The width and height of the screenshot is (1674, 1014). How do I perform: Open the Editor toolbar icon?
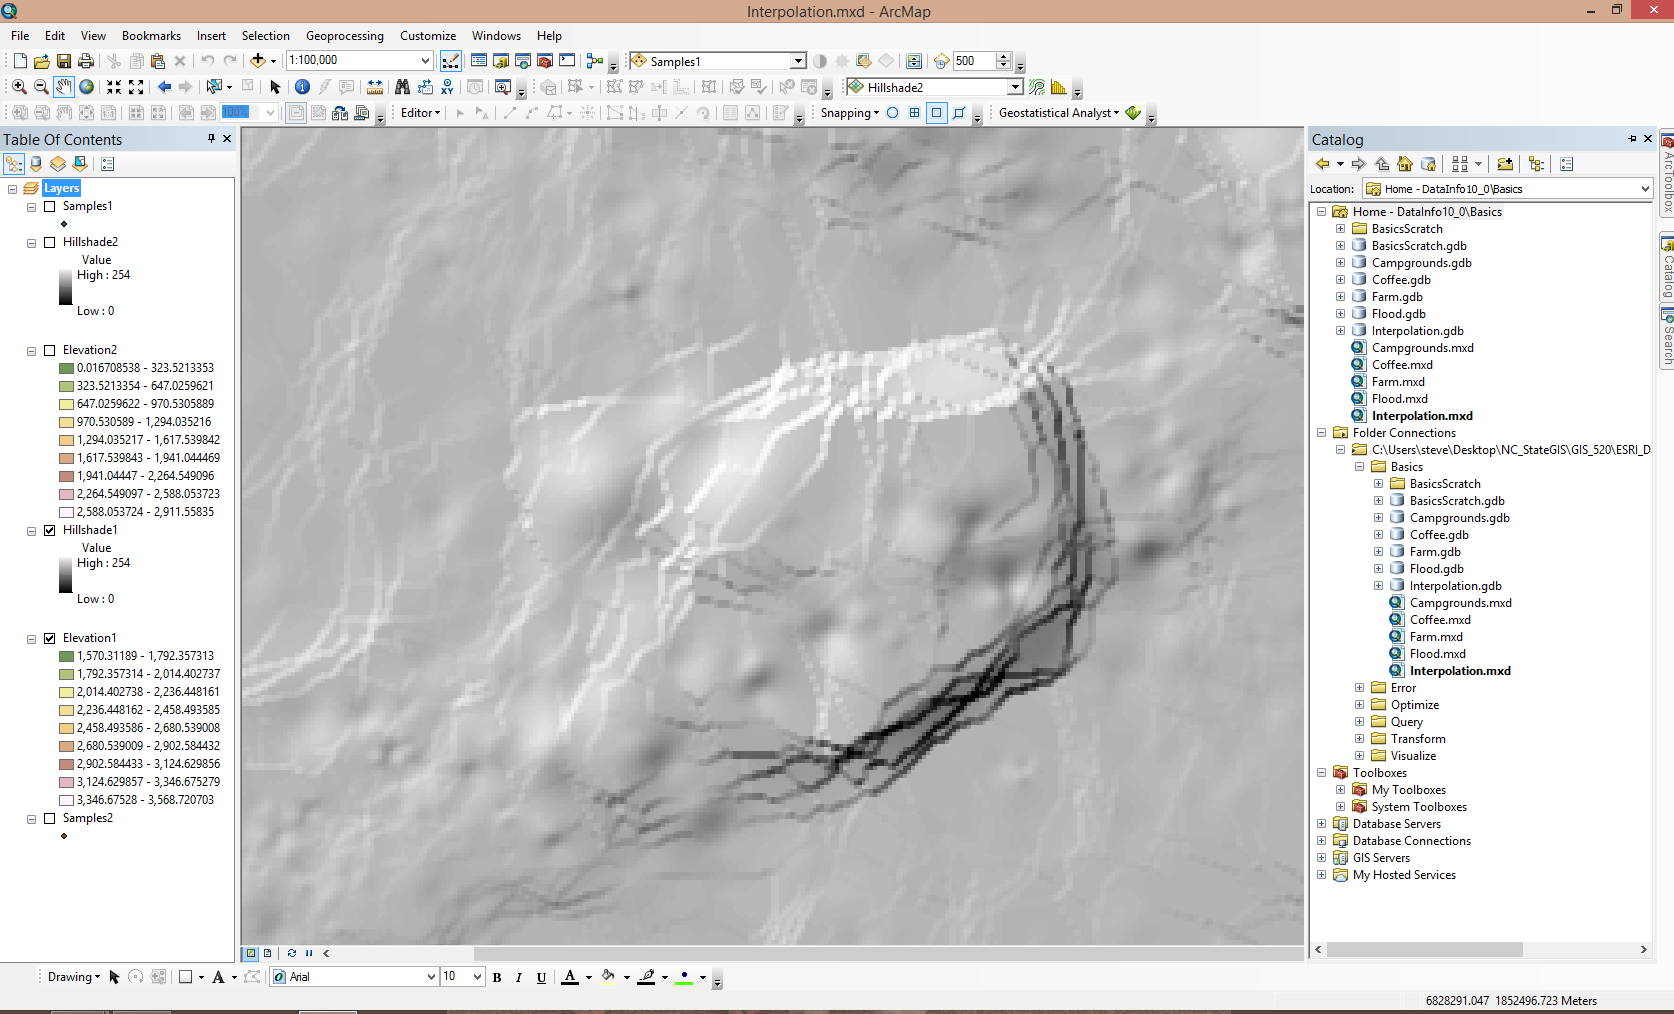(450, 61)
